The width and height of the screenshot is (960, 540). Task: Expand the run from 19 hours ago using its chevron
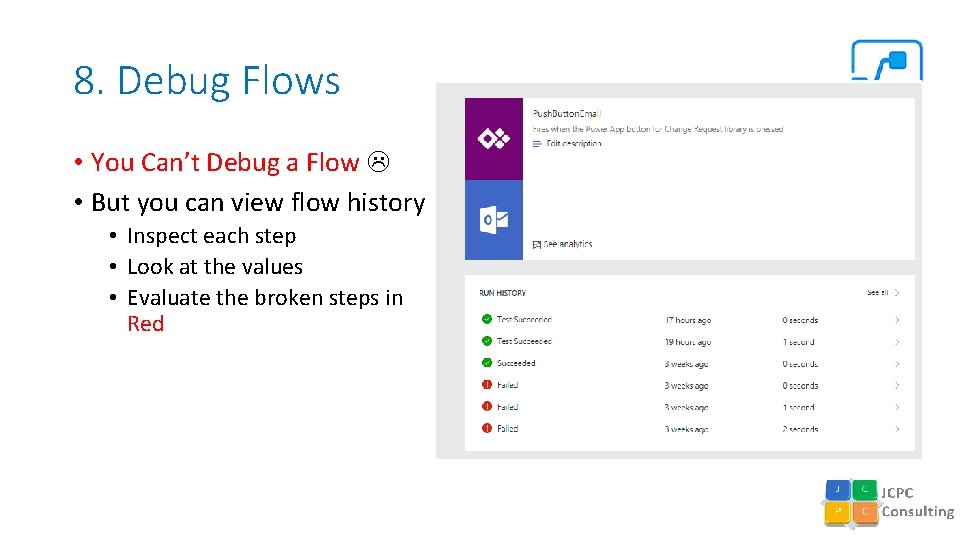[x=897, y=342]
